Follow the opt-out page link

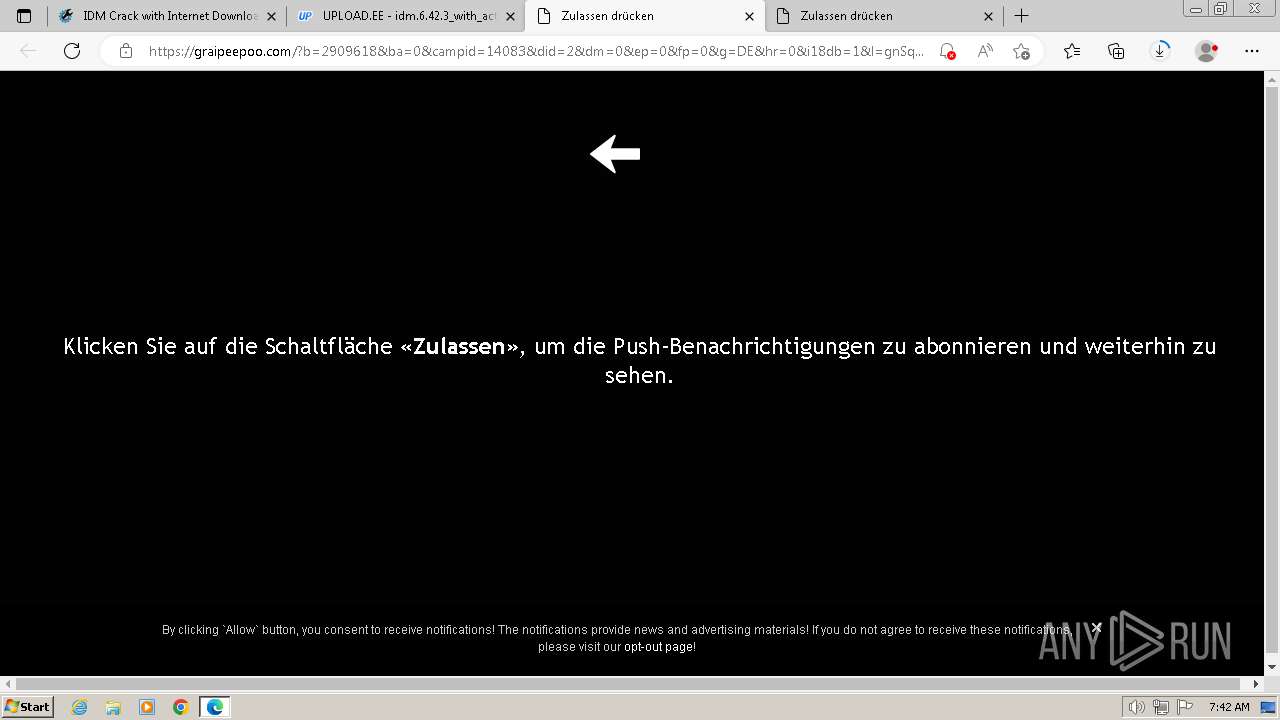pos(658,647)
